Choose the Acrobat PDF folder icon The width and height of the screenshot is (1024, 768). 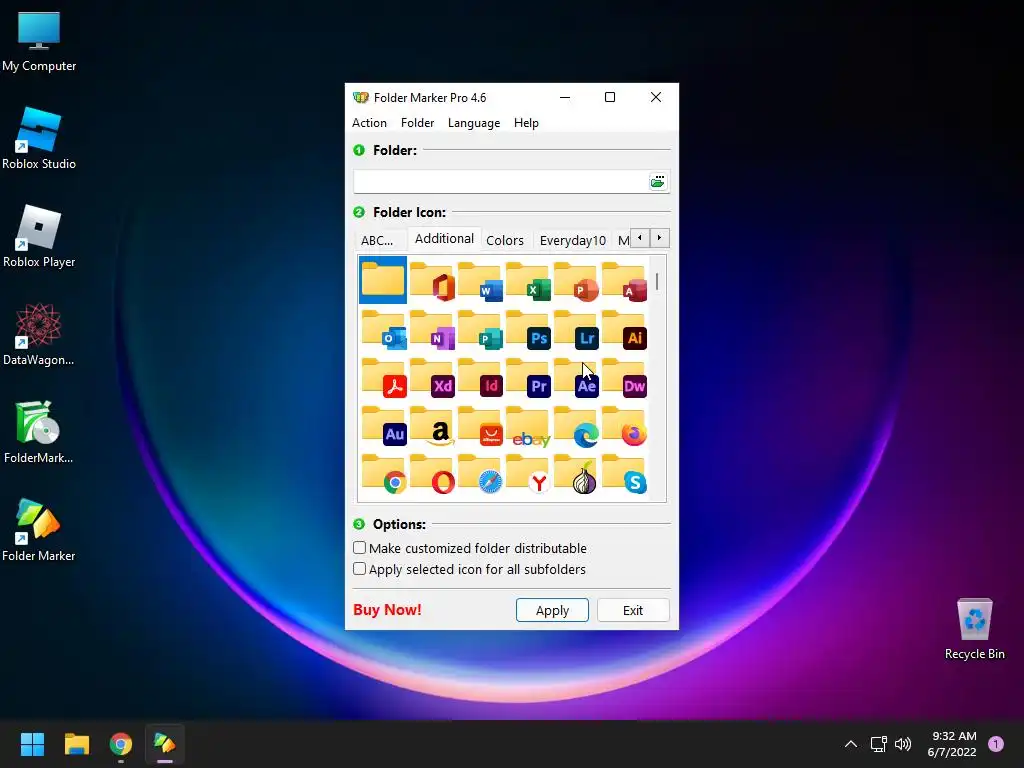point(383,377)
